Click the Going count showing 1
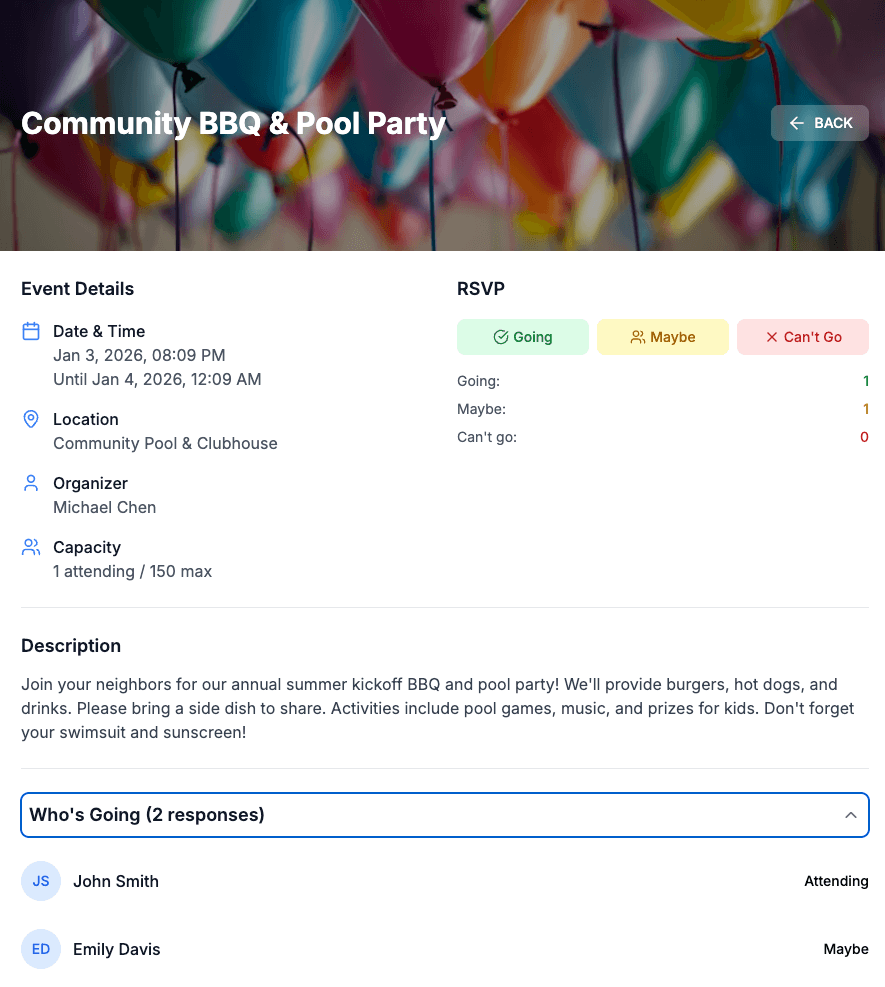885x987 pixels. pyautogui.click(x=865, y=381)
